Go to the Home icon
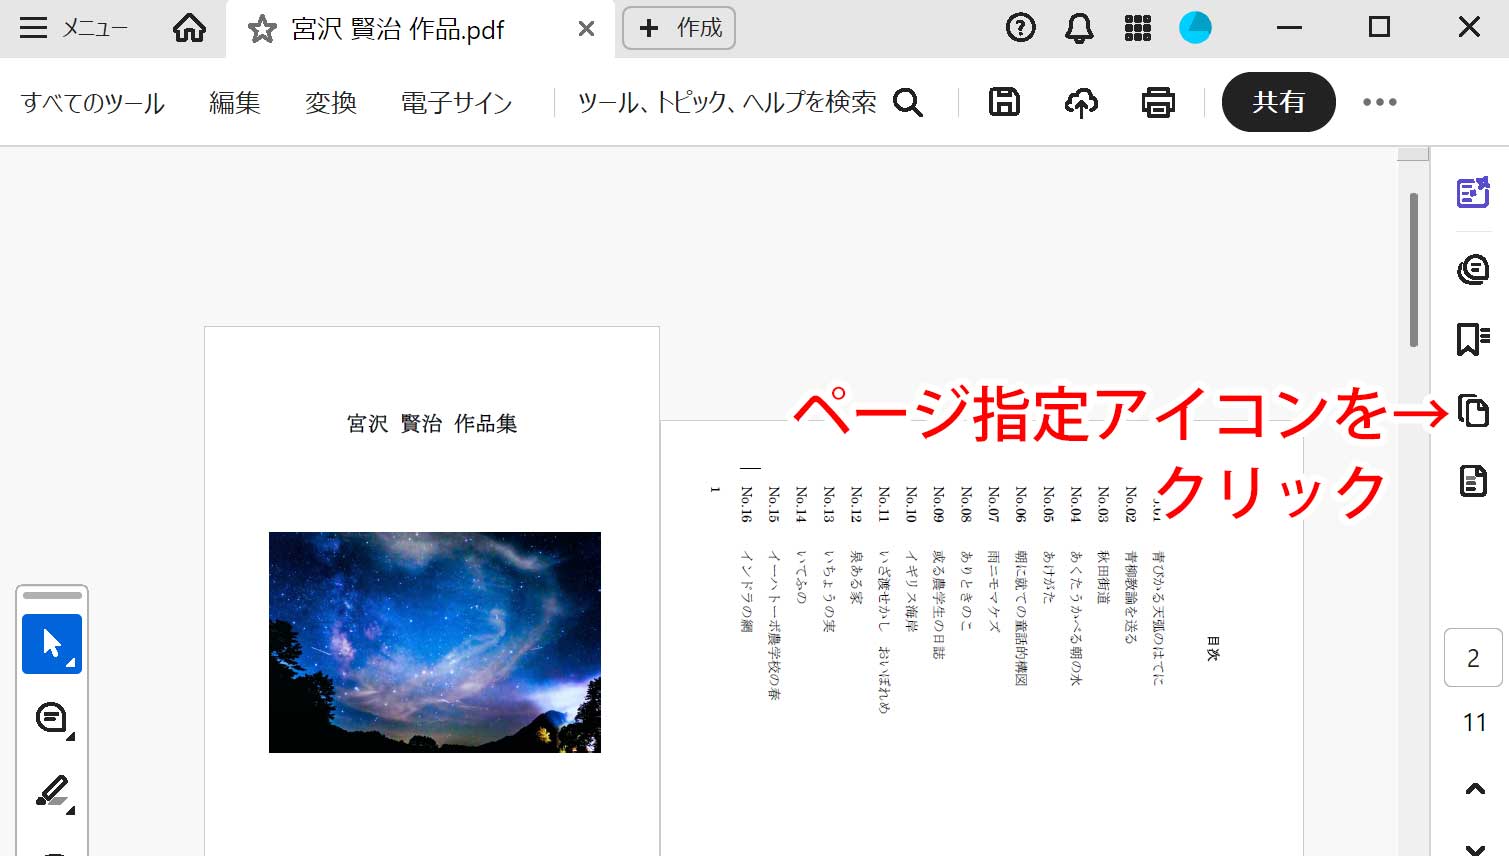Screen dimensions: 1509x856 point(189,28)
